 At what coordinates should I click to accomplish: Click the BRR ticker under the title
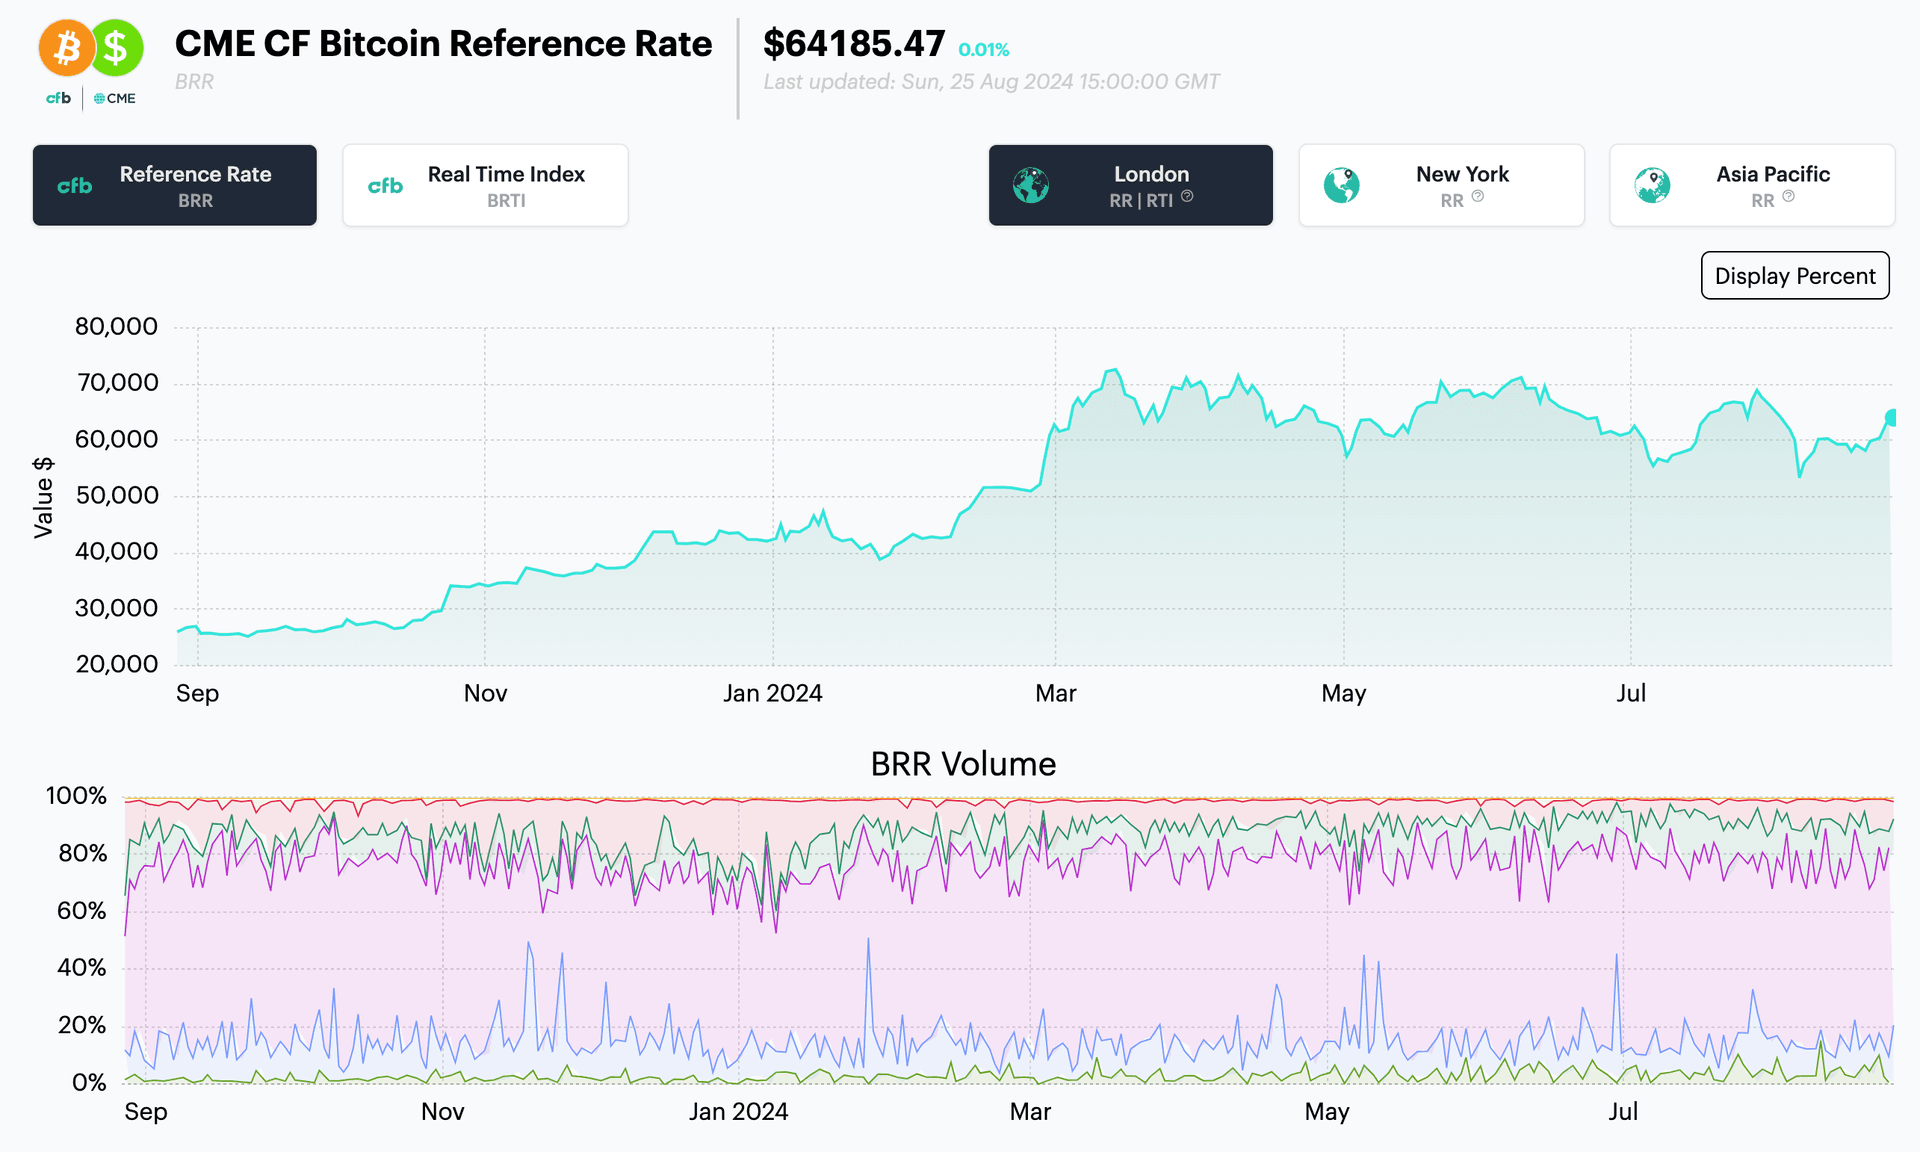pyautogui.click(x=194, y=82)
